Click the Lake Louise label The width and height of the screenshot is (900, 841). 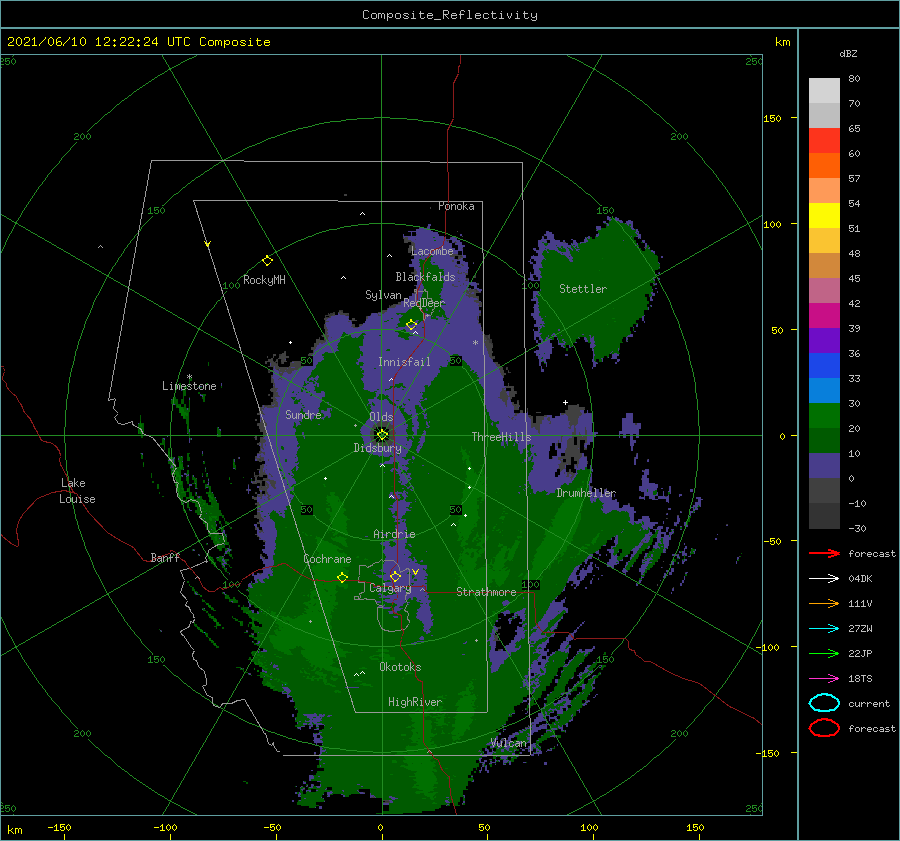coord(77,491)
